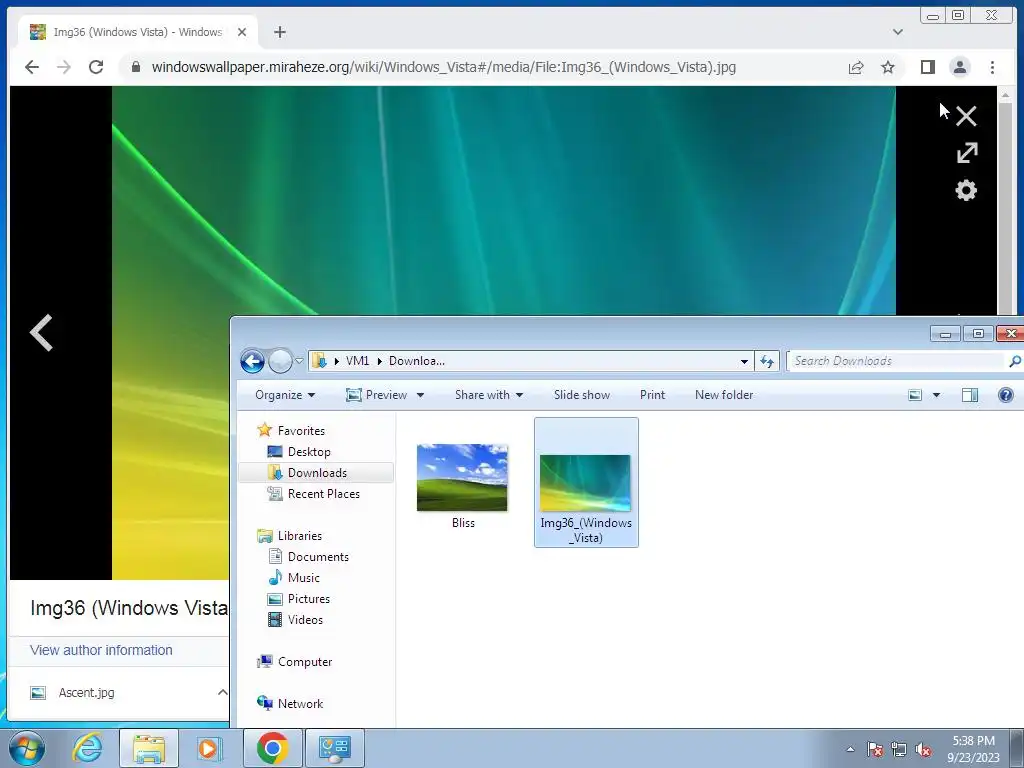This screenshot has width=1024, height=768.
Task: Toggle the preview pane
Action: (x=970, y=395)
